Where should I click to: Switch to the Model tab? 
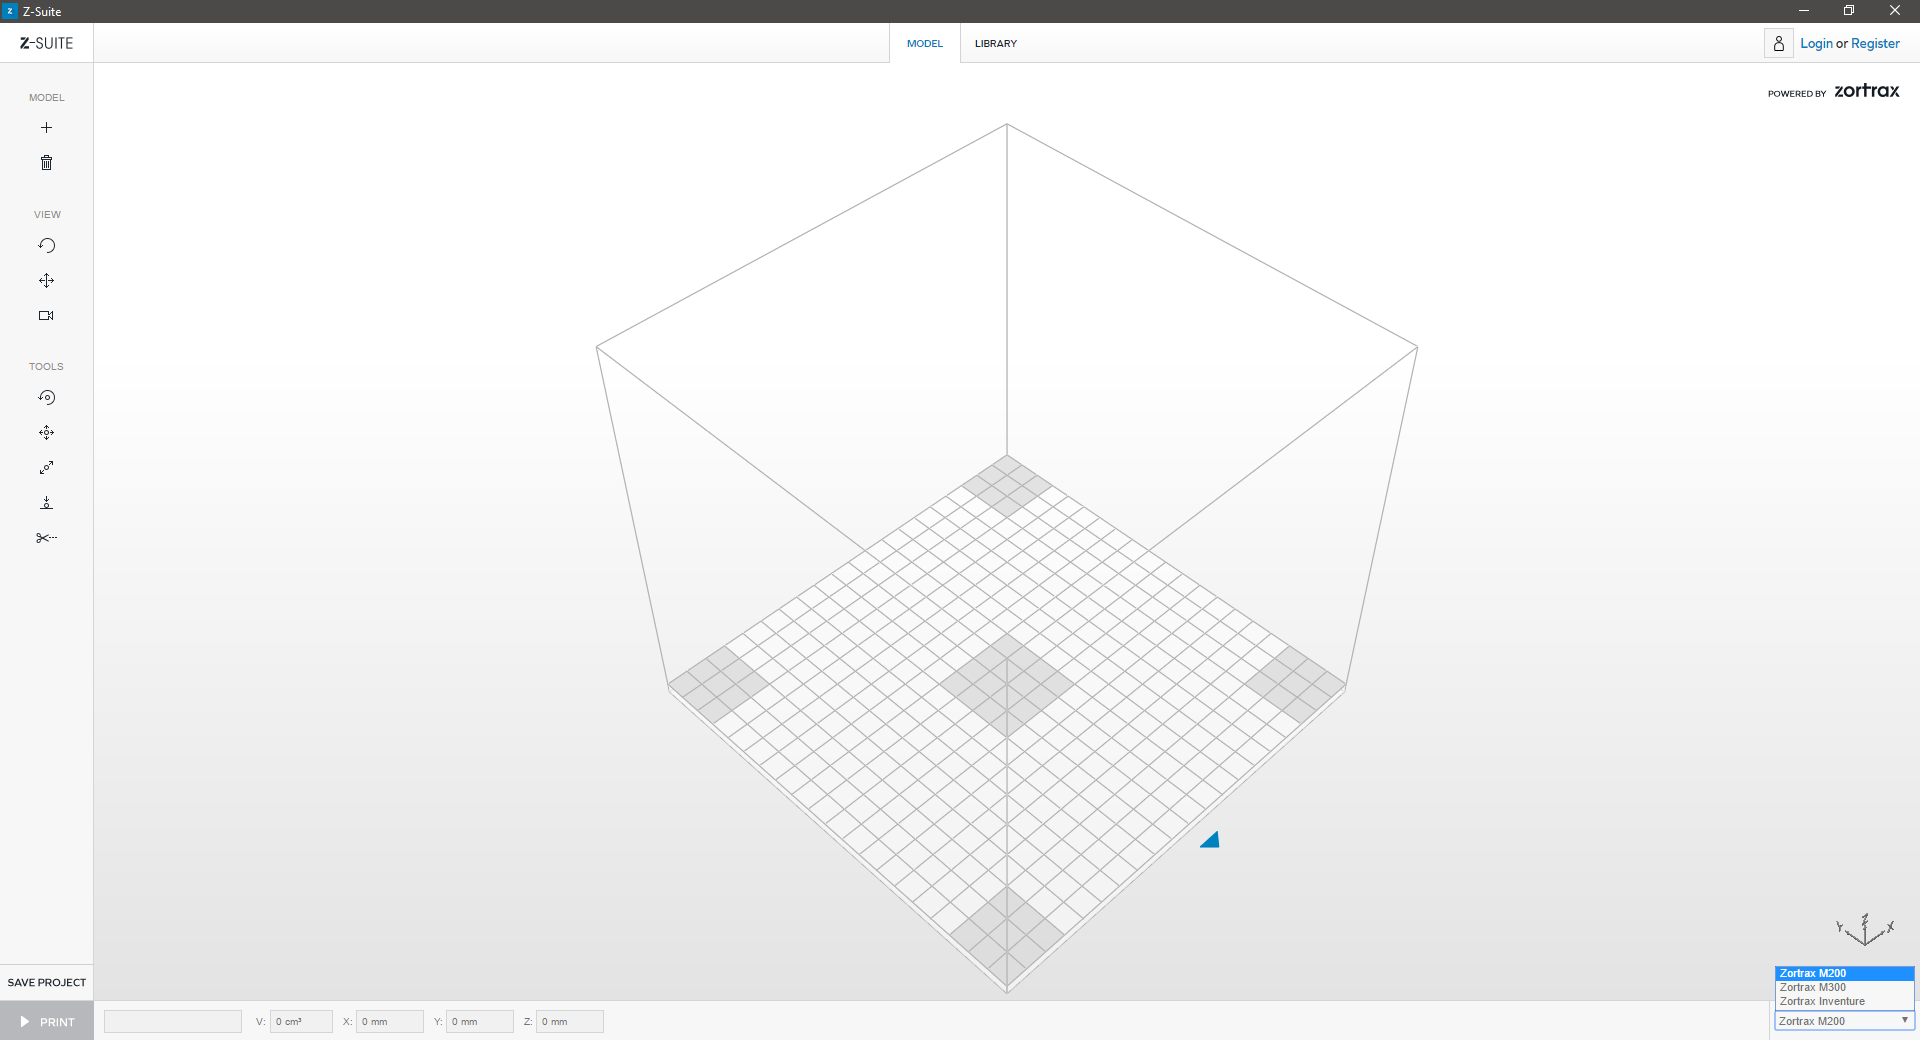(924, 44)
